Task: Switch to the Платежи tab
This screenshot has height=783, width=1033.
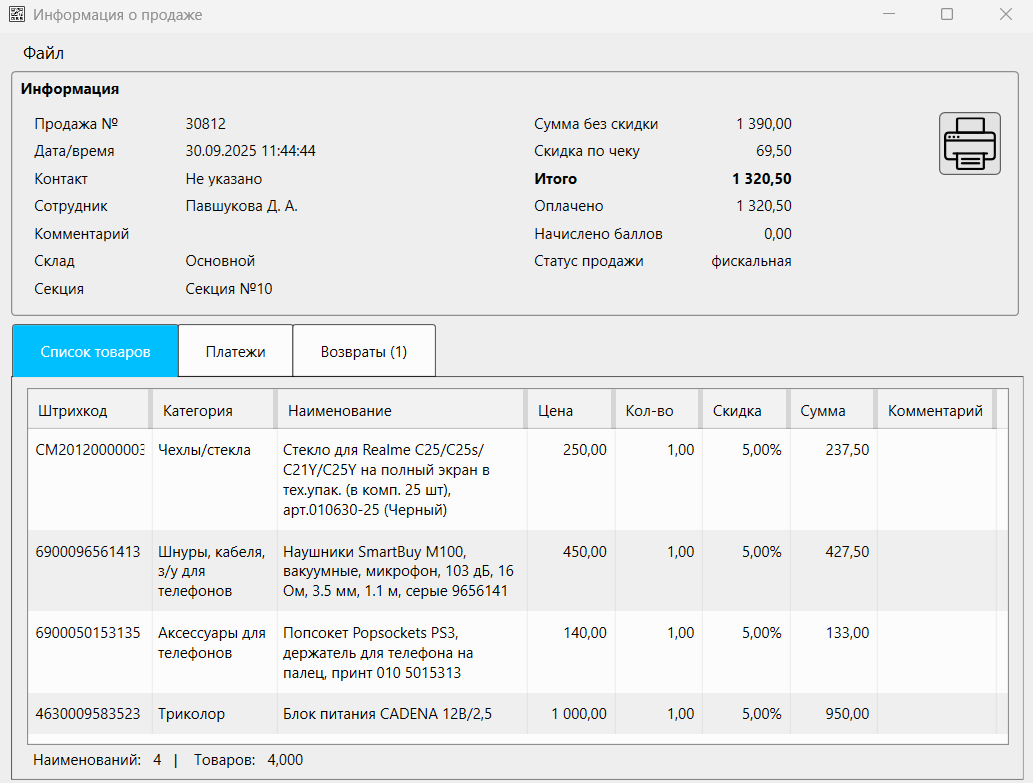Action: pyautogui.click(x=235, y=351)
